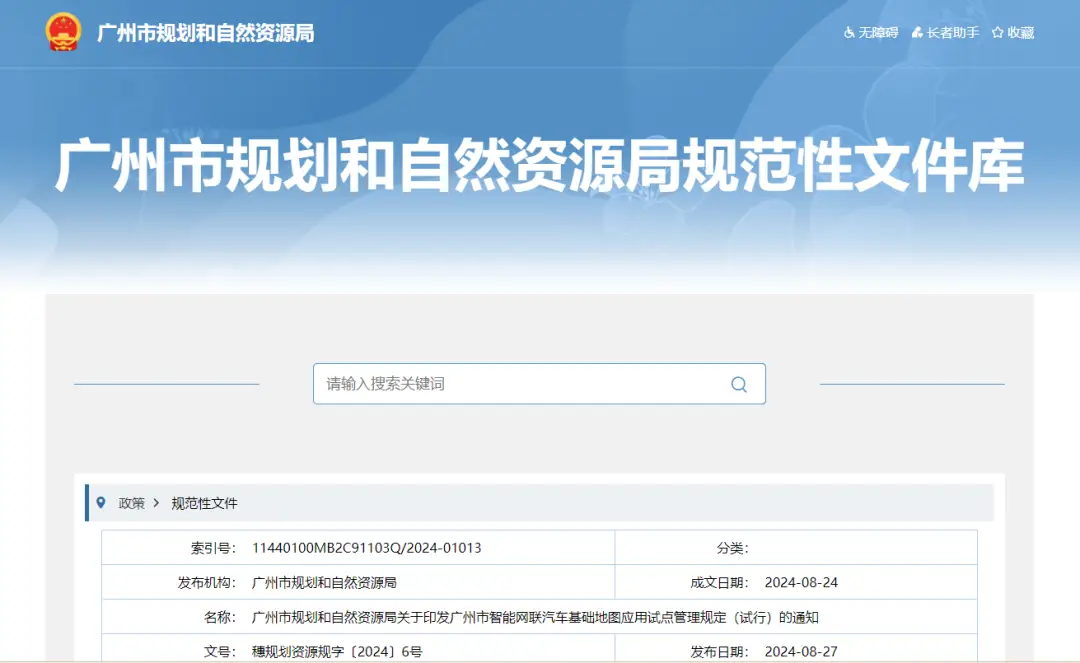This screenshot has height=663, width=1080.
Task: Click the national emblem logo
Action: (63, 32)
